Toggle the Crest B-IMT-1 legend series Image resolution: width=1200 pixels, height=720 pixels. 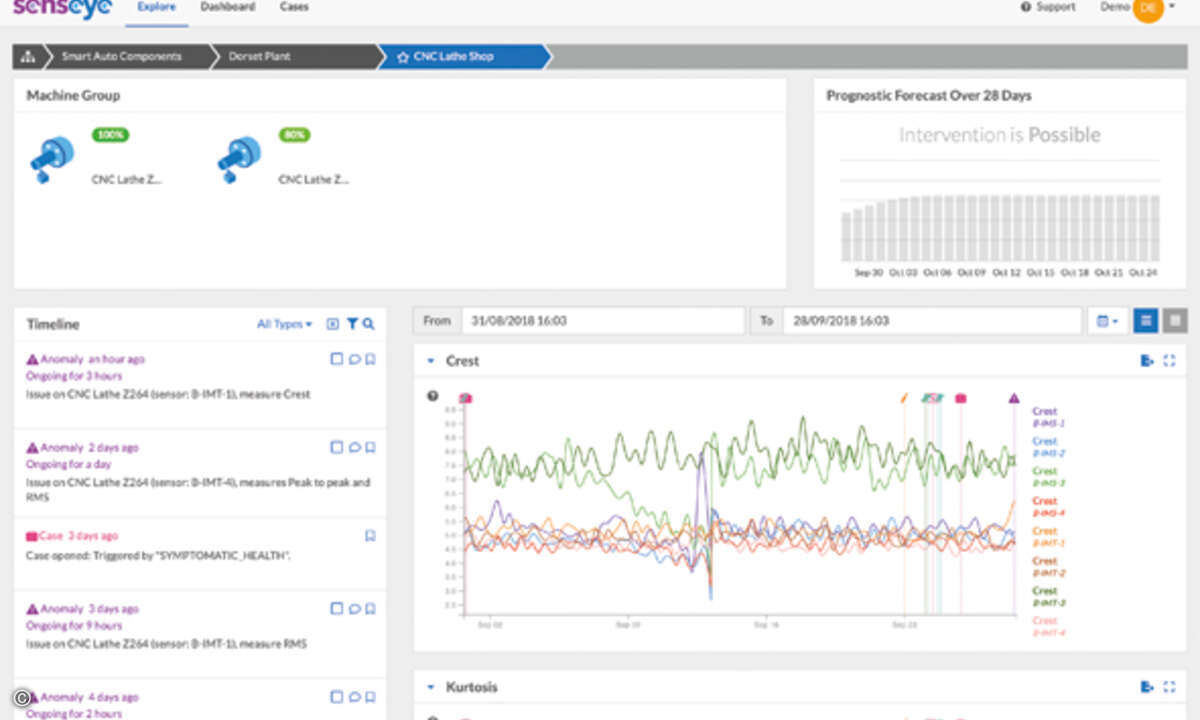(1047, 537)
